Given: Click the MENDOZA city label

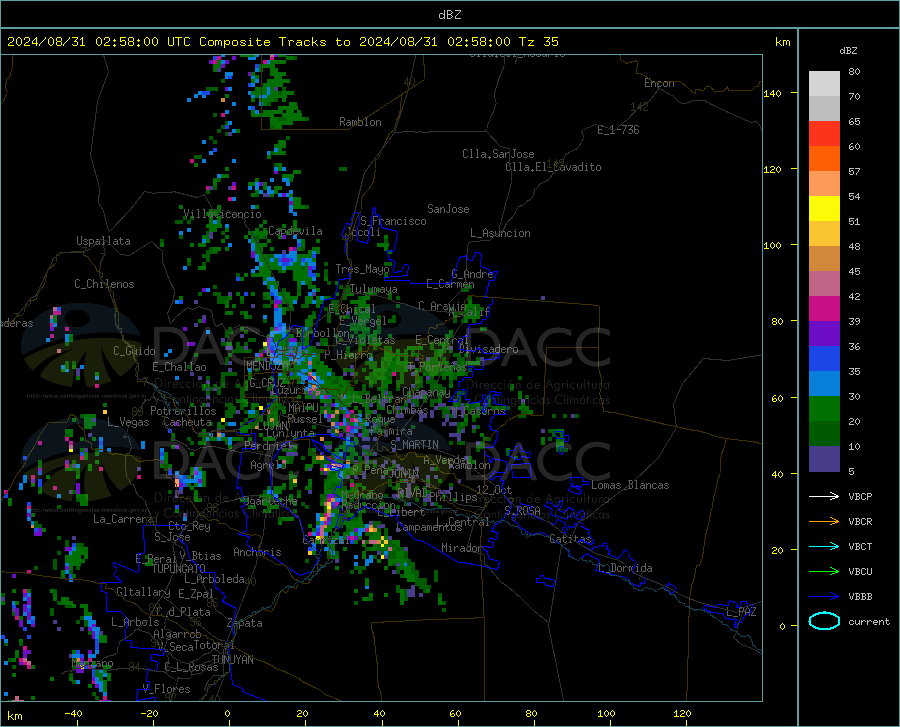Looking at the screenshot, I should 268,366.
